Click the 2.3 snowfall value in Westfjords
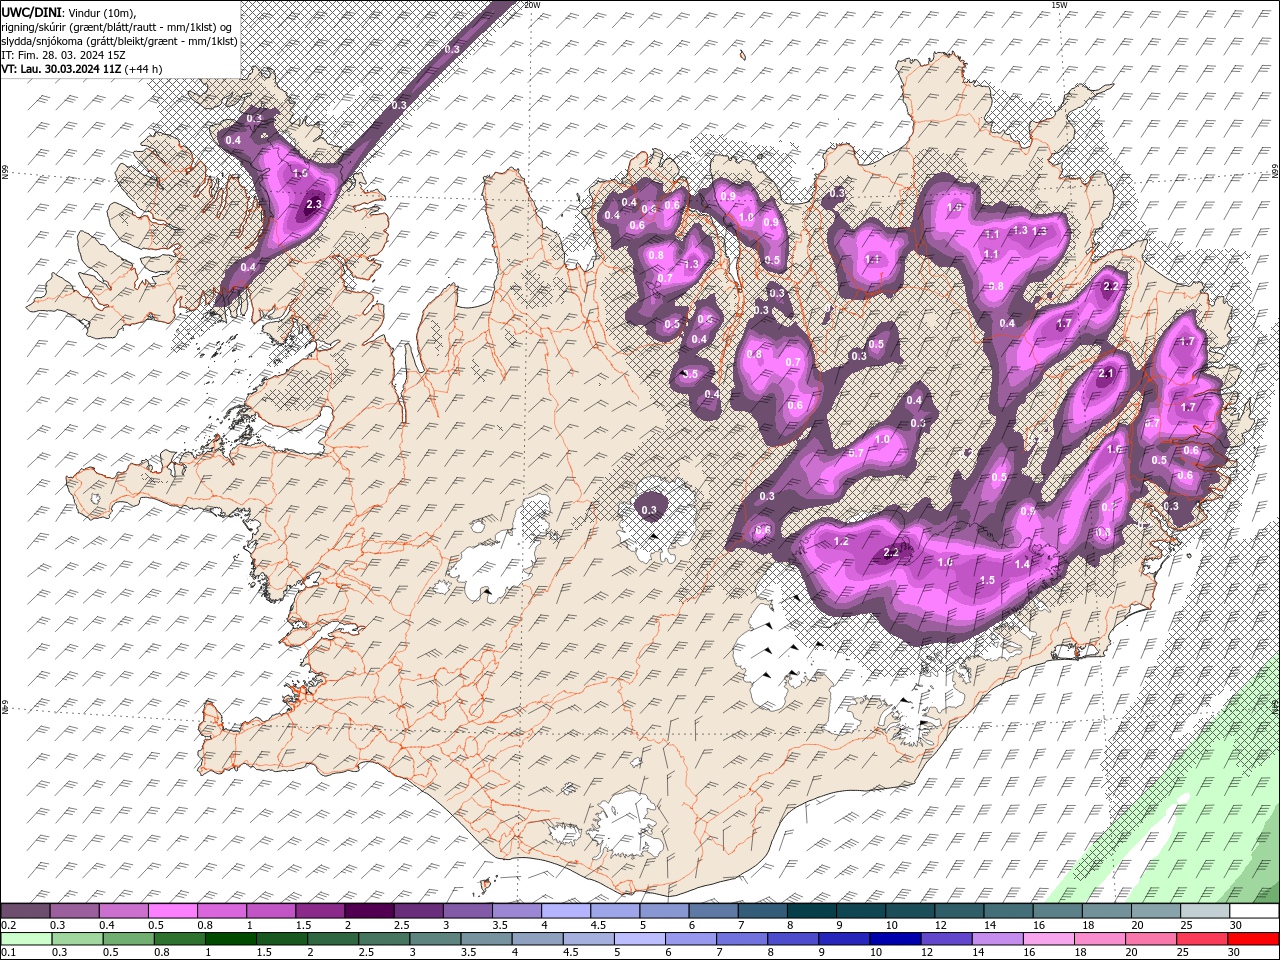 pyautogui.click(x=313, y=204)
